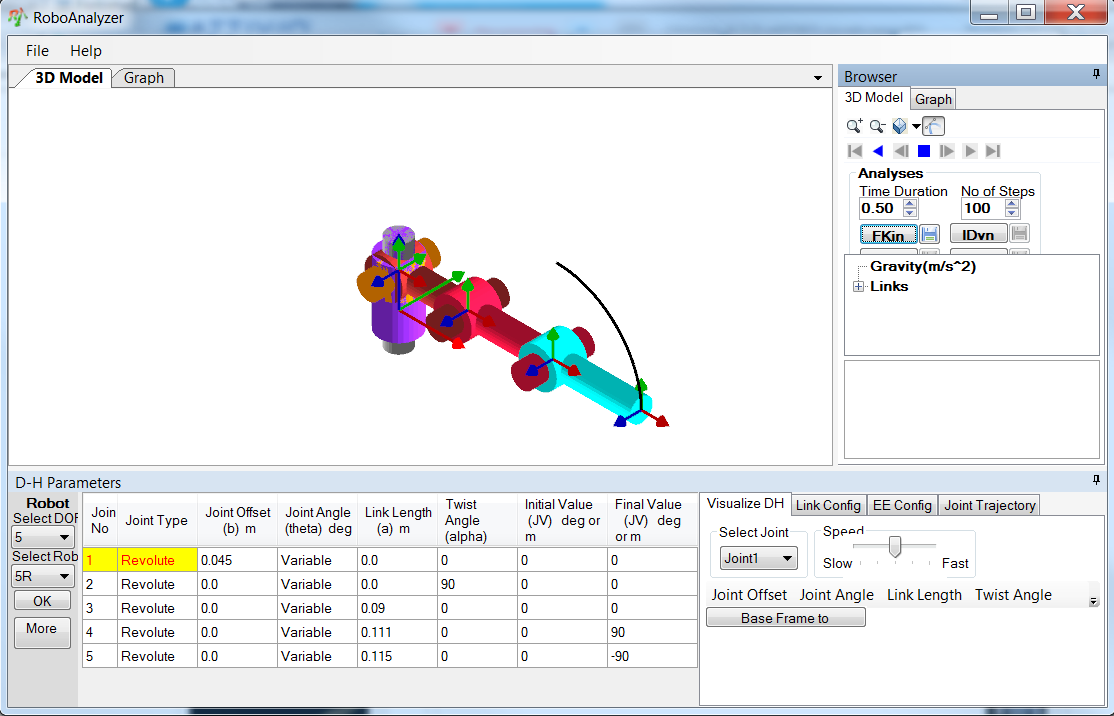
Task: Select joint 4 link length 0.111
Action: pyautogui.click(x=397, y=632)
